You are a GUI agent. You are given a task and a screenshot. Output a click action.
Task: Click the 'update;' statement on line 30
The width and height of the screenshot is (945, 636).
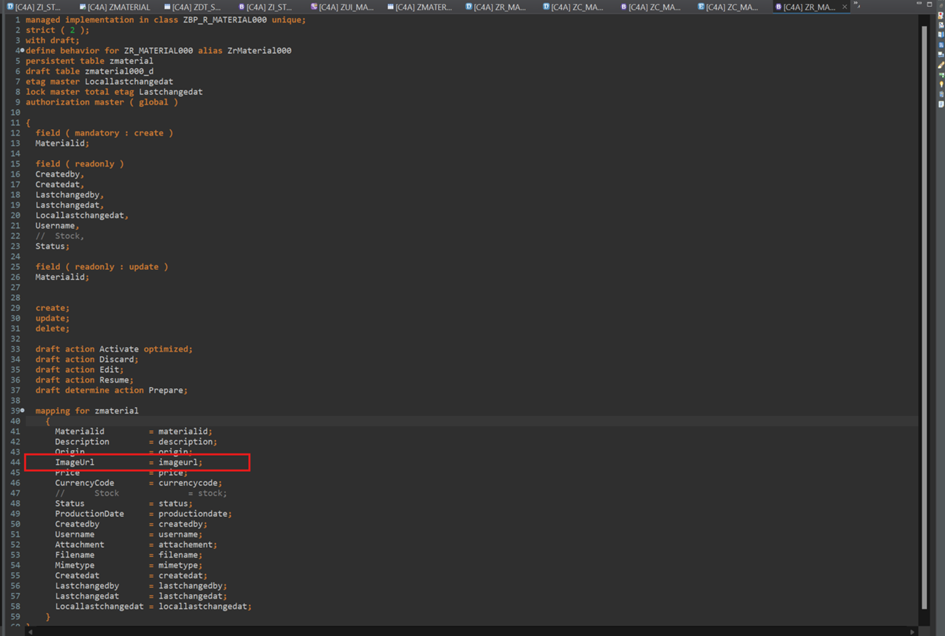coord(52,318)
